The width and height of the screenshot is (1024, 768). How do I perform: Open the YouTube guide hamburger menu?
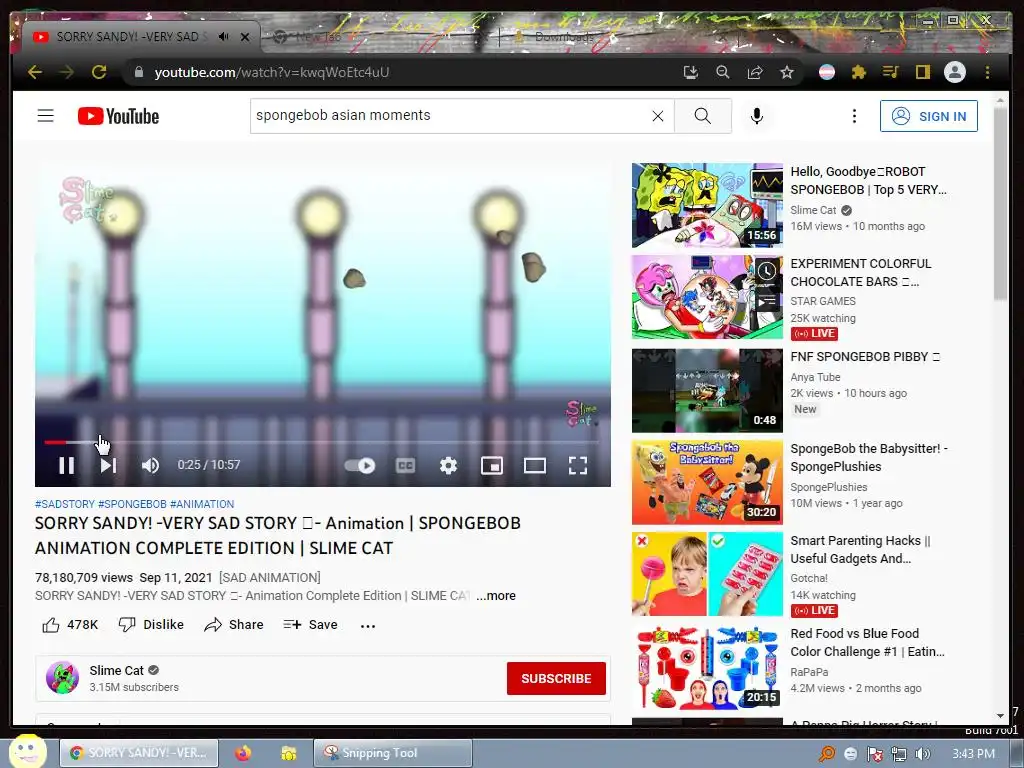[46, 116]
